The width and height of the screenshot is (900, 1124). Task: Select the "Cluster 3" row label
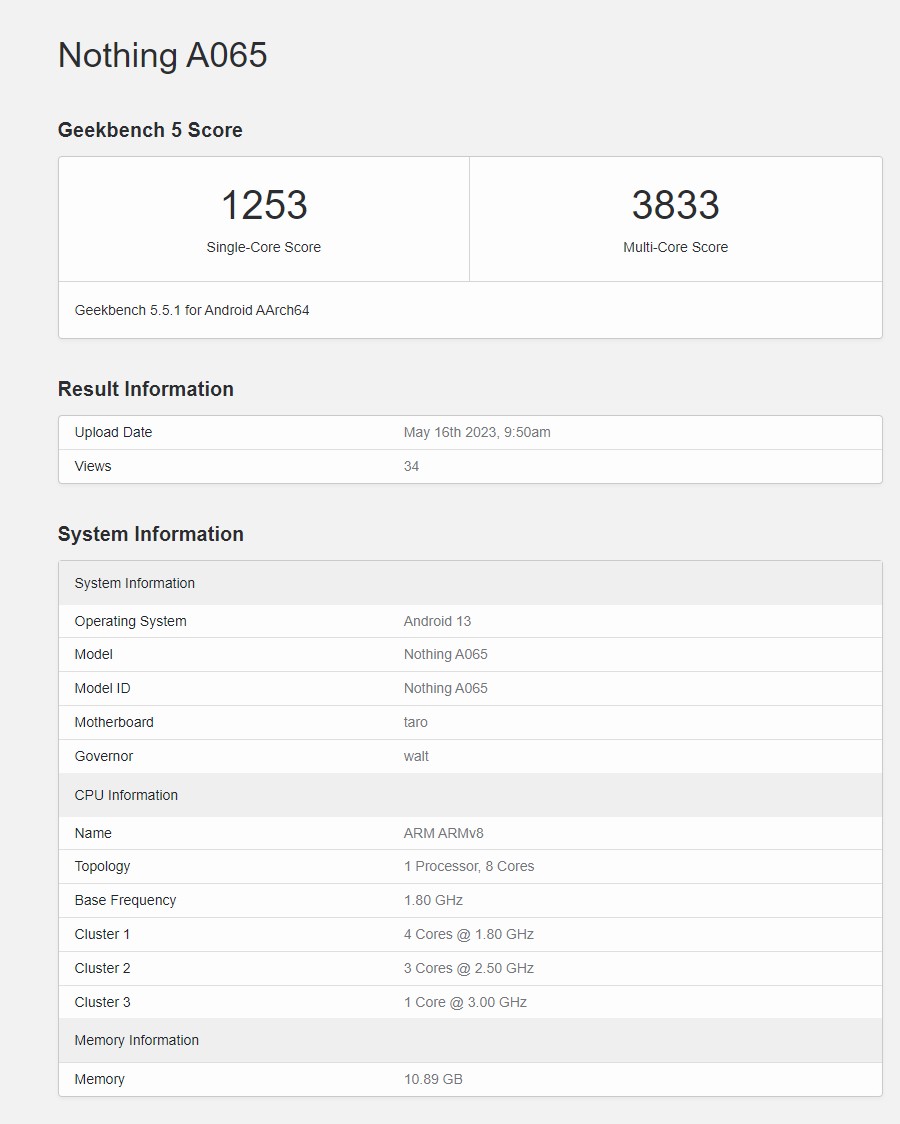point(102,1002)
